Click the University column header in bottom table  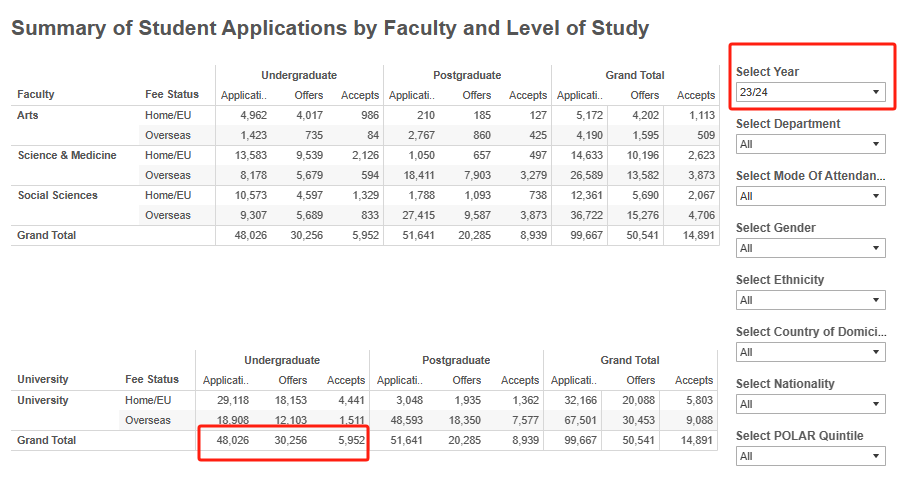pos(43,380)
